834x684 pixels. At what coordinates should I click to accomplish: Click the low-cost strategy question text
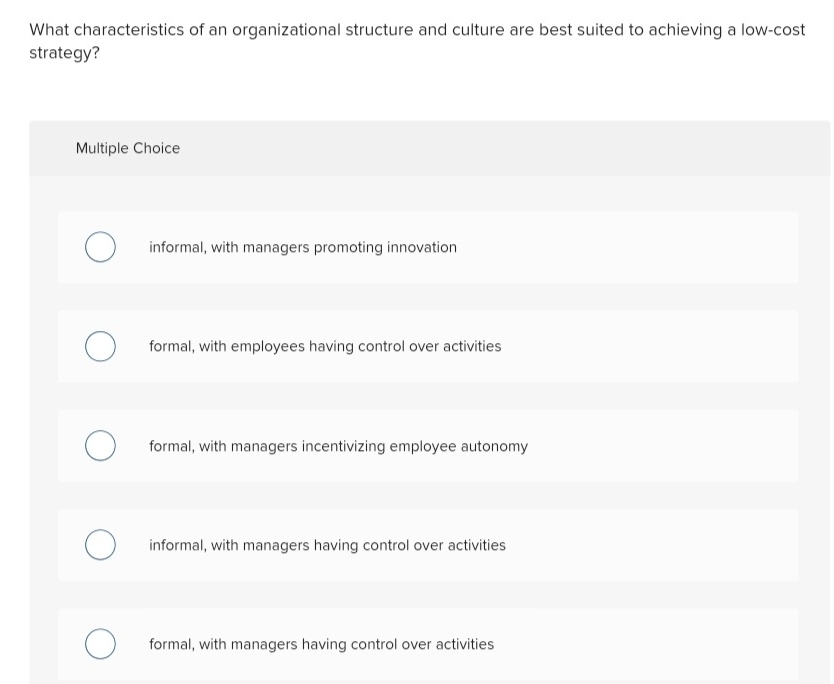(417, 30)
